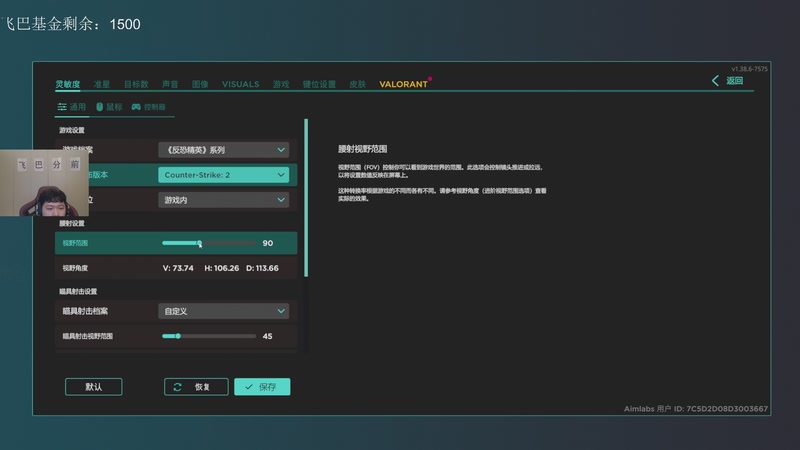The width and height of the screenshot is (800, 450).
Task: Click the FOV value 90
Action: [267, 243]
